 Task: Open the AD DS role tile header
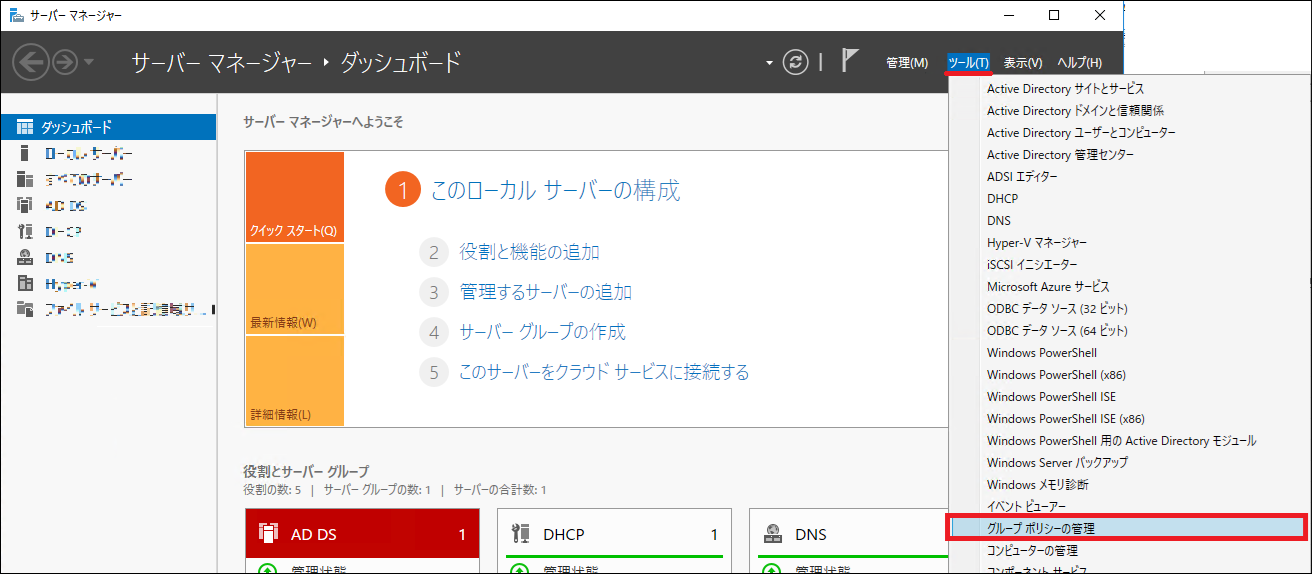tap(362, 534)
